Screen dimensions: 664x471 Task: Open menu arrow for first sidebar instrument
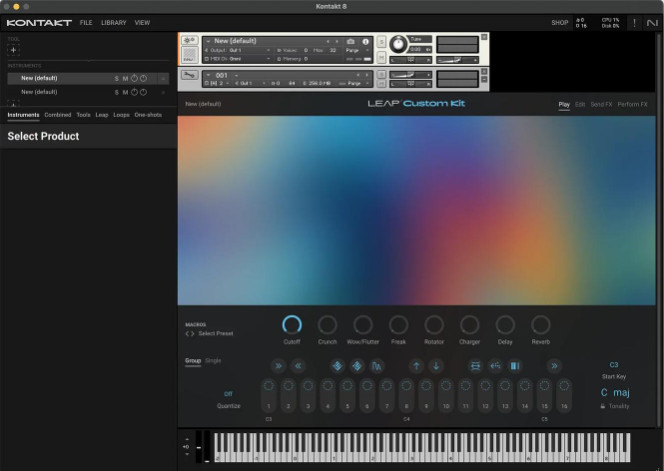(163, 79)
